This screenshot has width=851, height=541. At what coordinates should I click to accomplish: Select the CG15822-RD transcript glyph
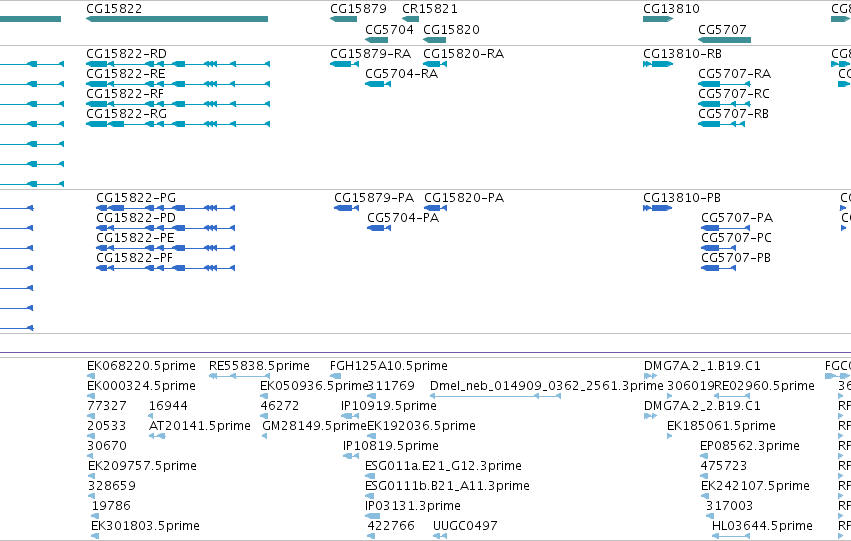(x=178, y=64)
